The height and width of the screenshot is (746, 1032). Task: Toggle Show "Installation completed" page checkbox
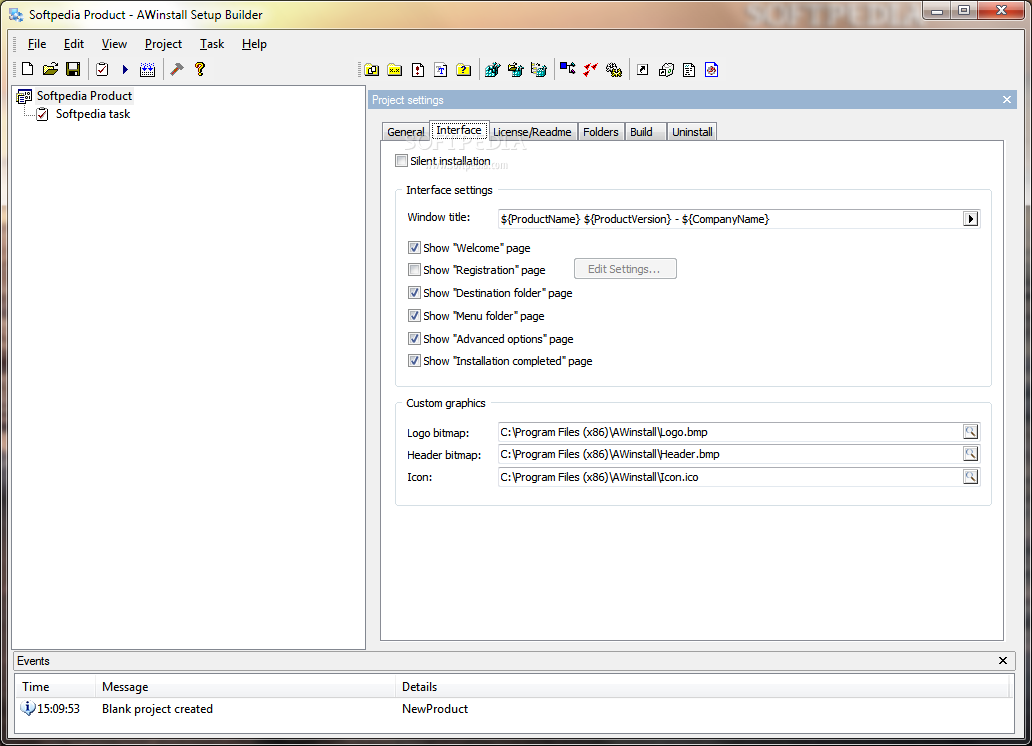(414, 360)
